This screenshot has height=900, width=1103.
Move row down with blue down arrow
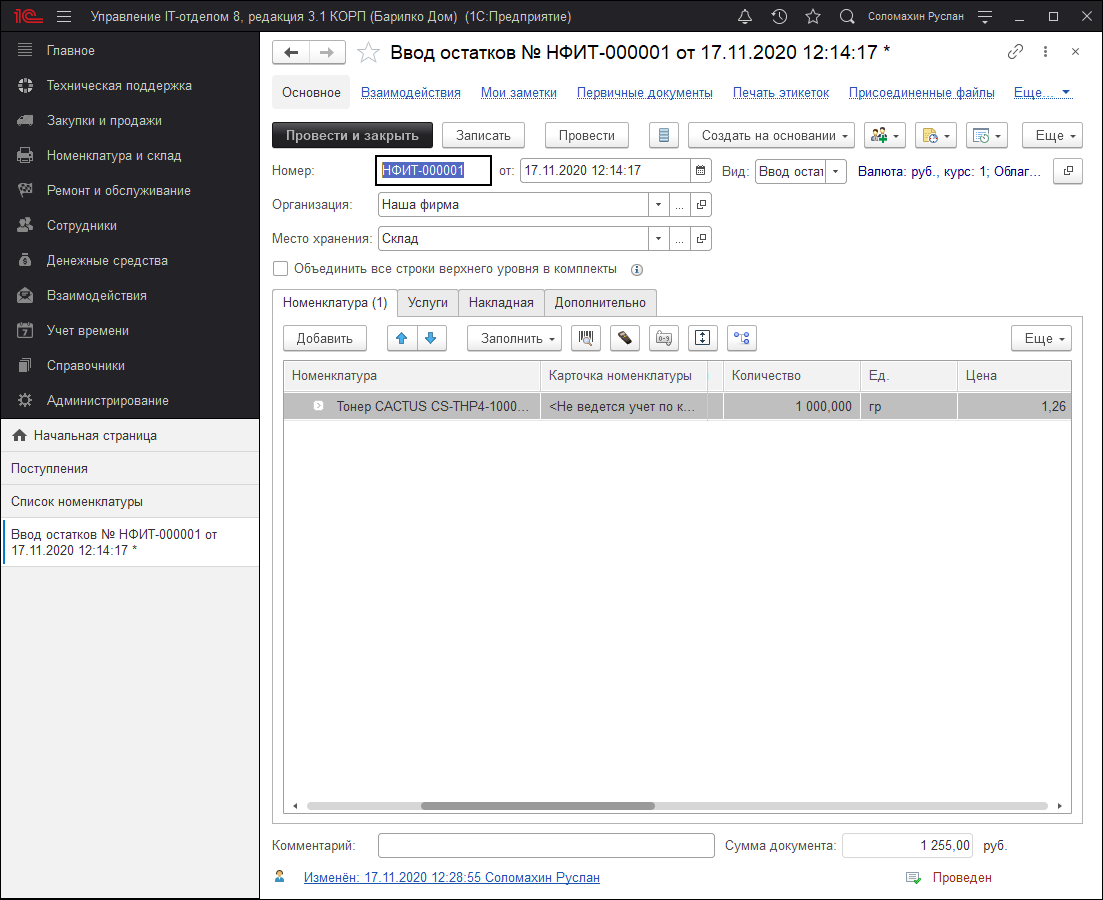pos(431,338)
